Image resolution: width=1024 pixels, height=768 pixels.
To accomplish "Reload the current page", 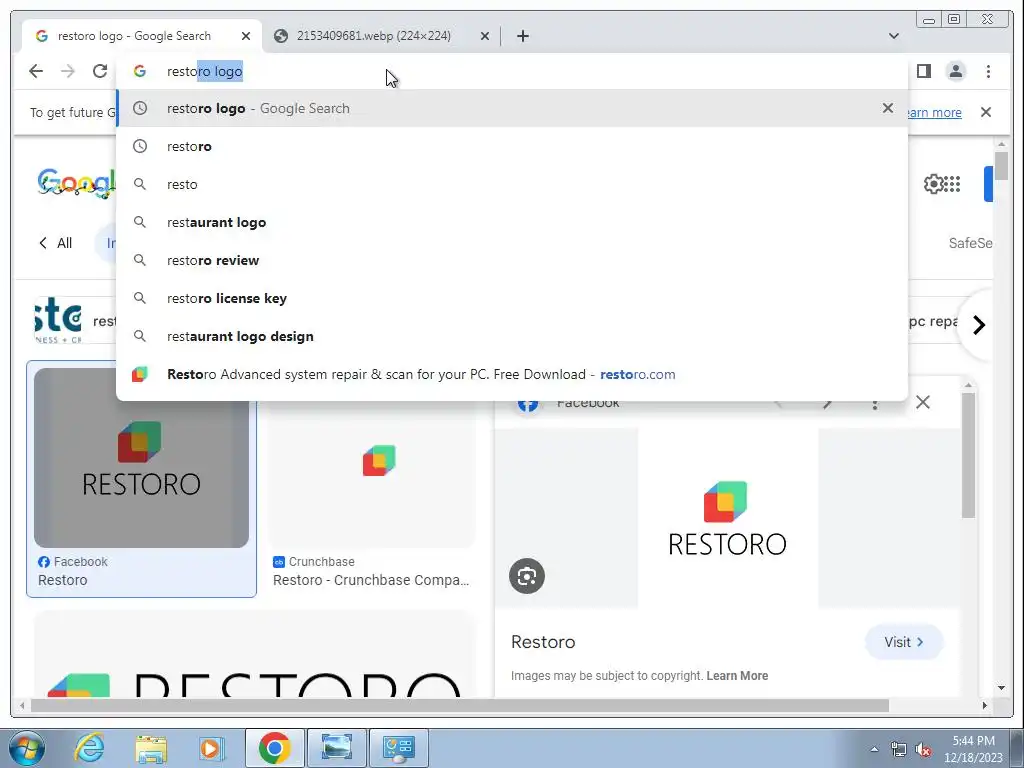I will pos(100,71).
